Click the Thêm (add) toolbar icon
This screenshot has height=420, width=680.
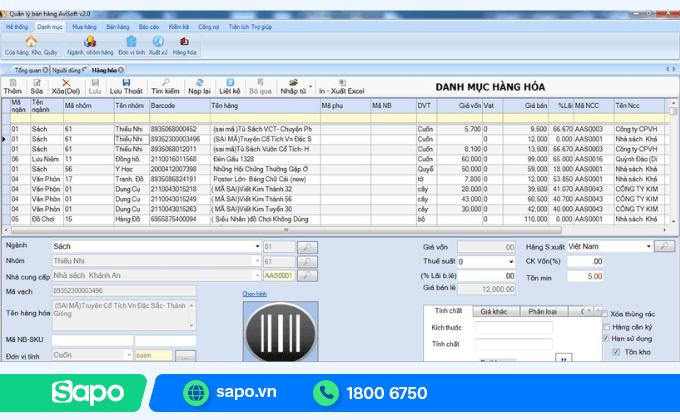(x=12, y=87)
